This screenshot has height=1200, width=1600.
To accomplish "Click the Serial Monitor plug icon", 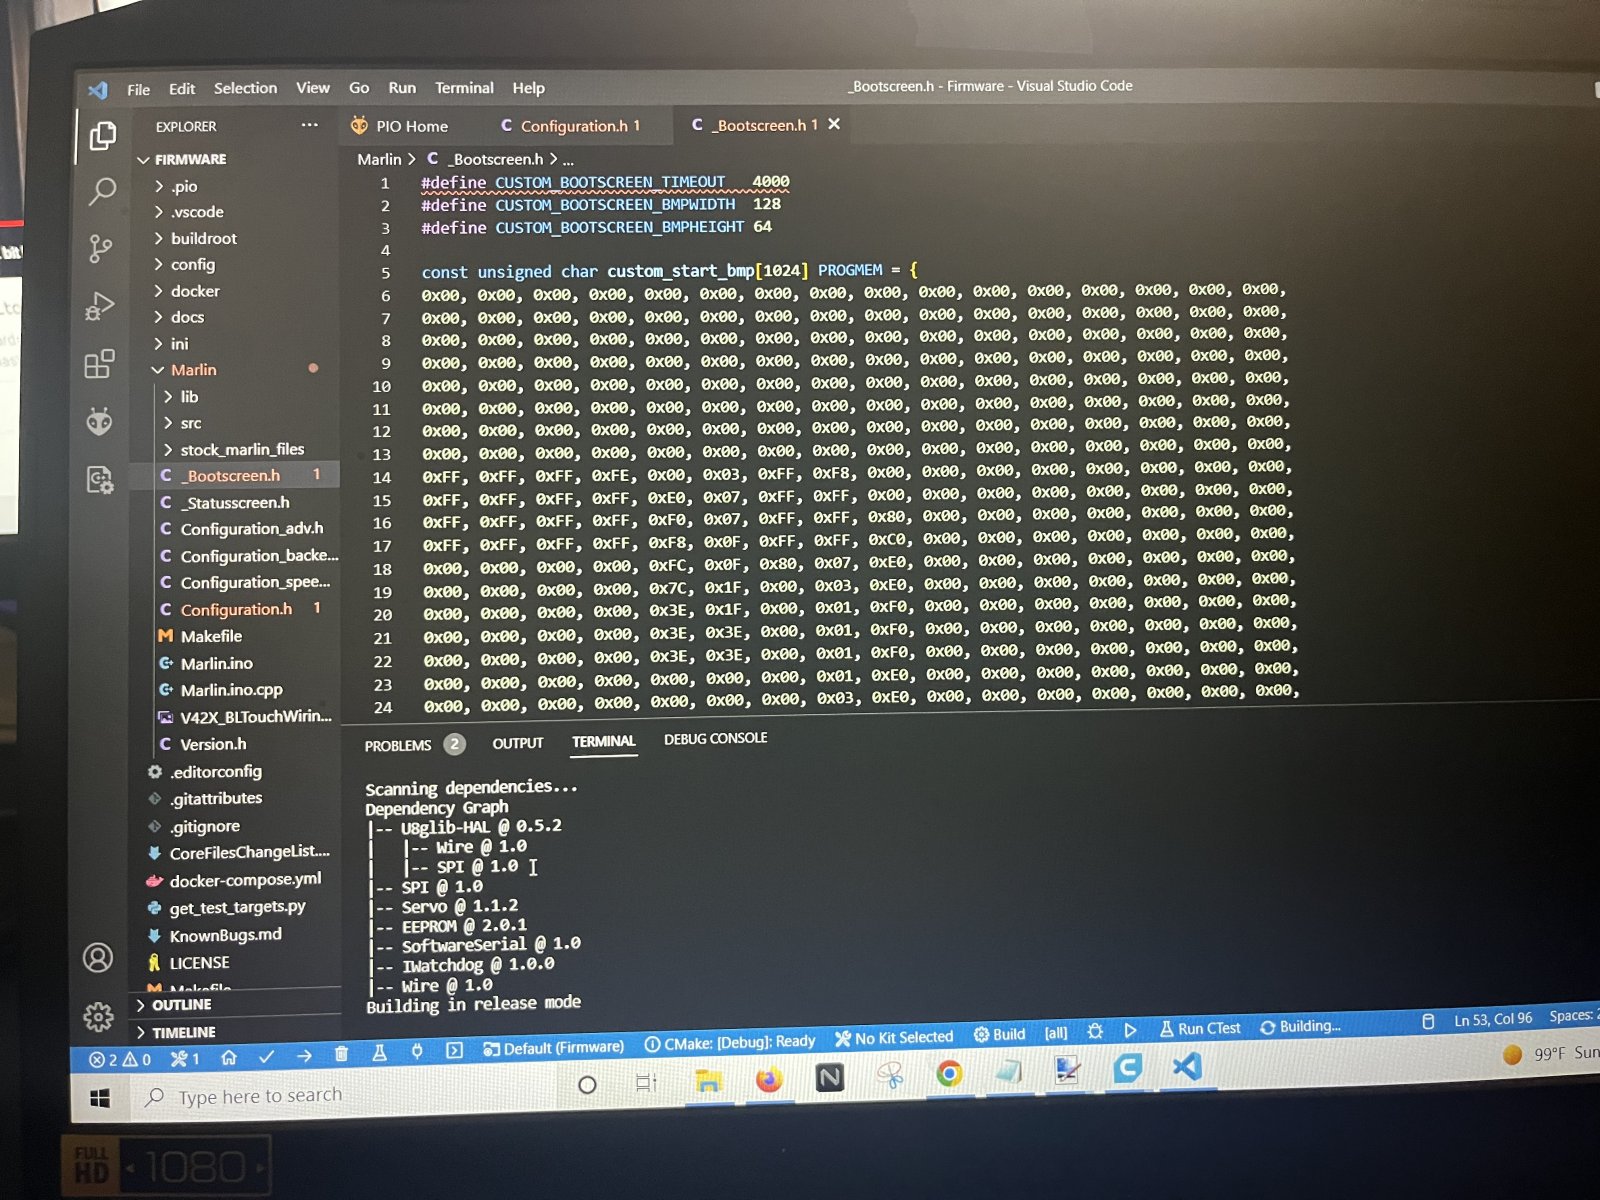I will [x=417, y=1051].
